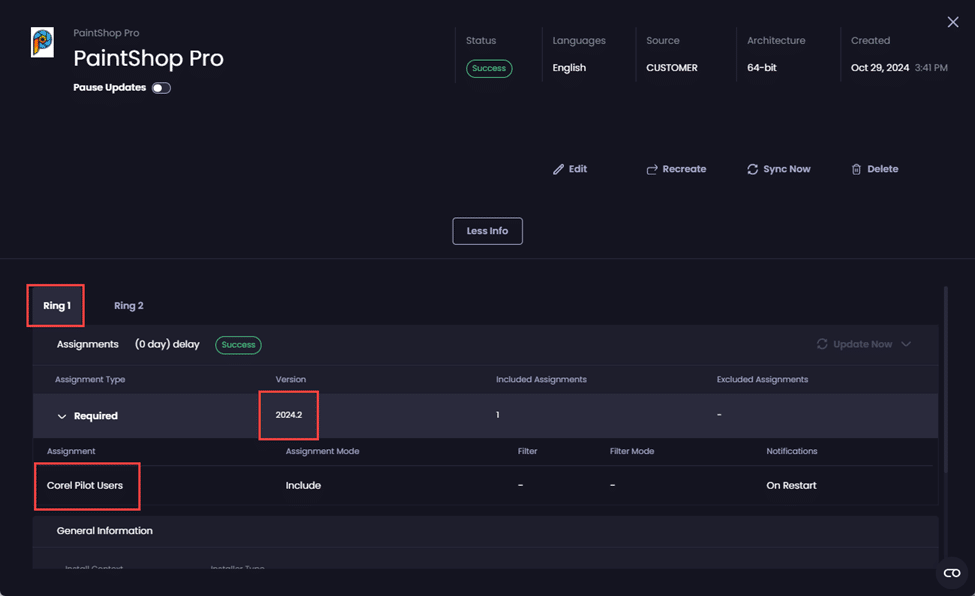Click the Sync Now label
The height and width of the screenshot is (596, 975).
786,170
